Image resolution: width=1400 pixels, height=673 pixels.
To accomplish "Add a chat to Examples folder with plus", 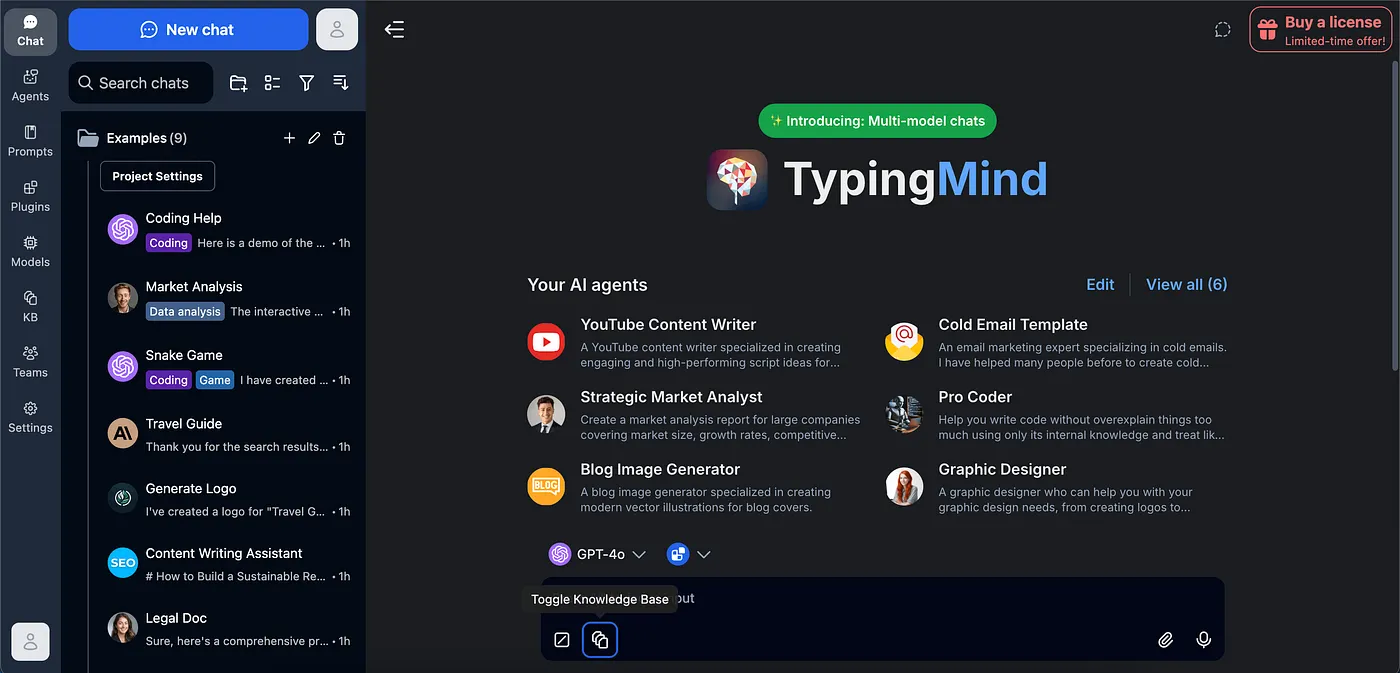I will click(289, 138).
